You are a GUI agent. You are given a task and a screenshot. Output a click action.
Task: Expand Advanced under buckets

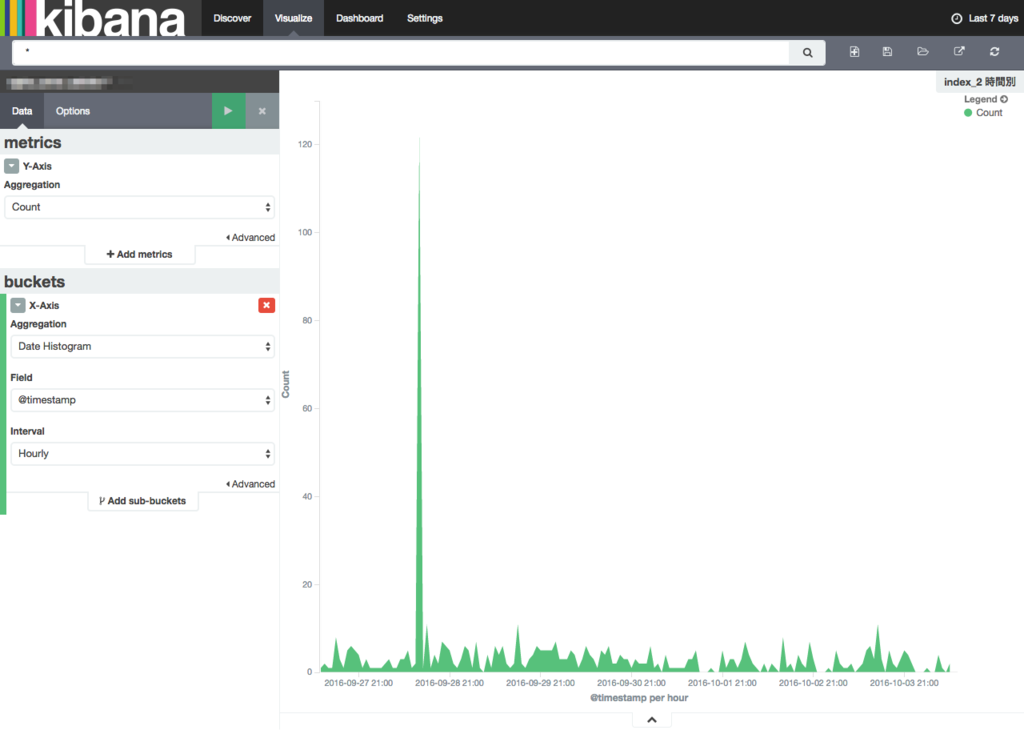250,484
